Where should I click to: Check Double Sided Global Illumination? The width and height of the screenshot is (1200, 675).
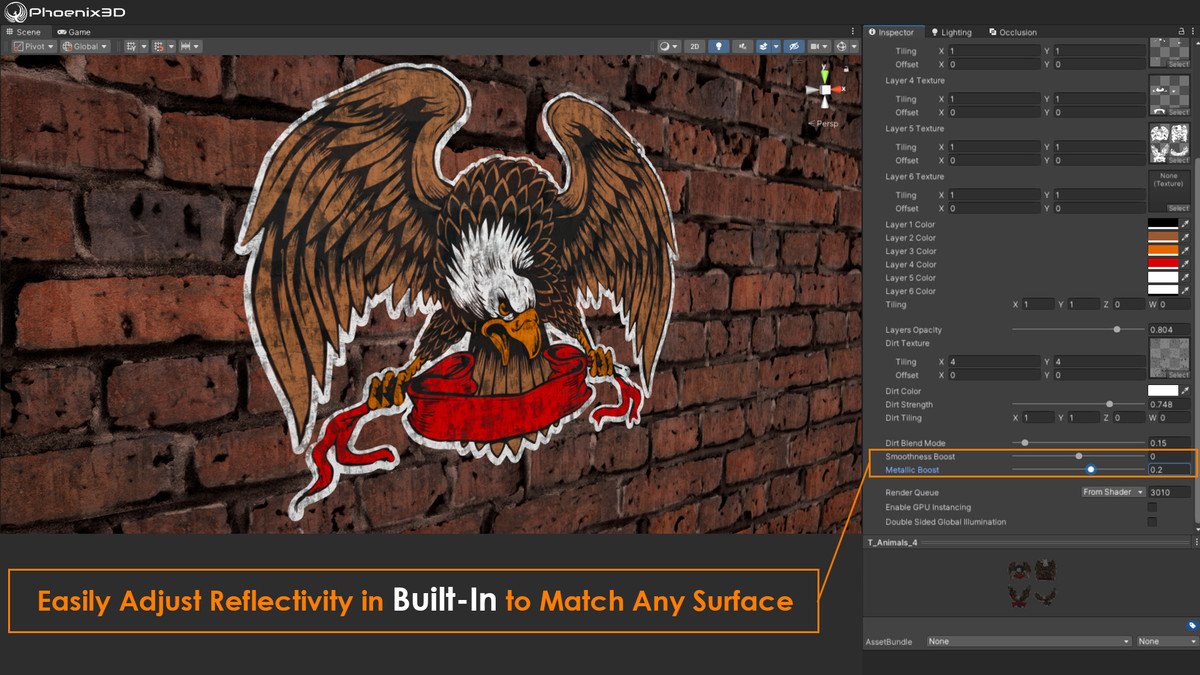coord(1152,522)
